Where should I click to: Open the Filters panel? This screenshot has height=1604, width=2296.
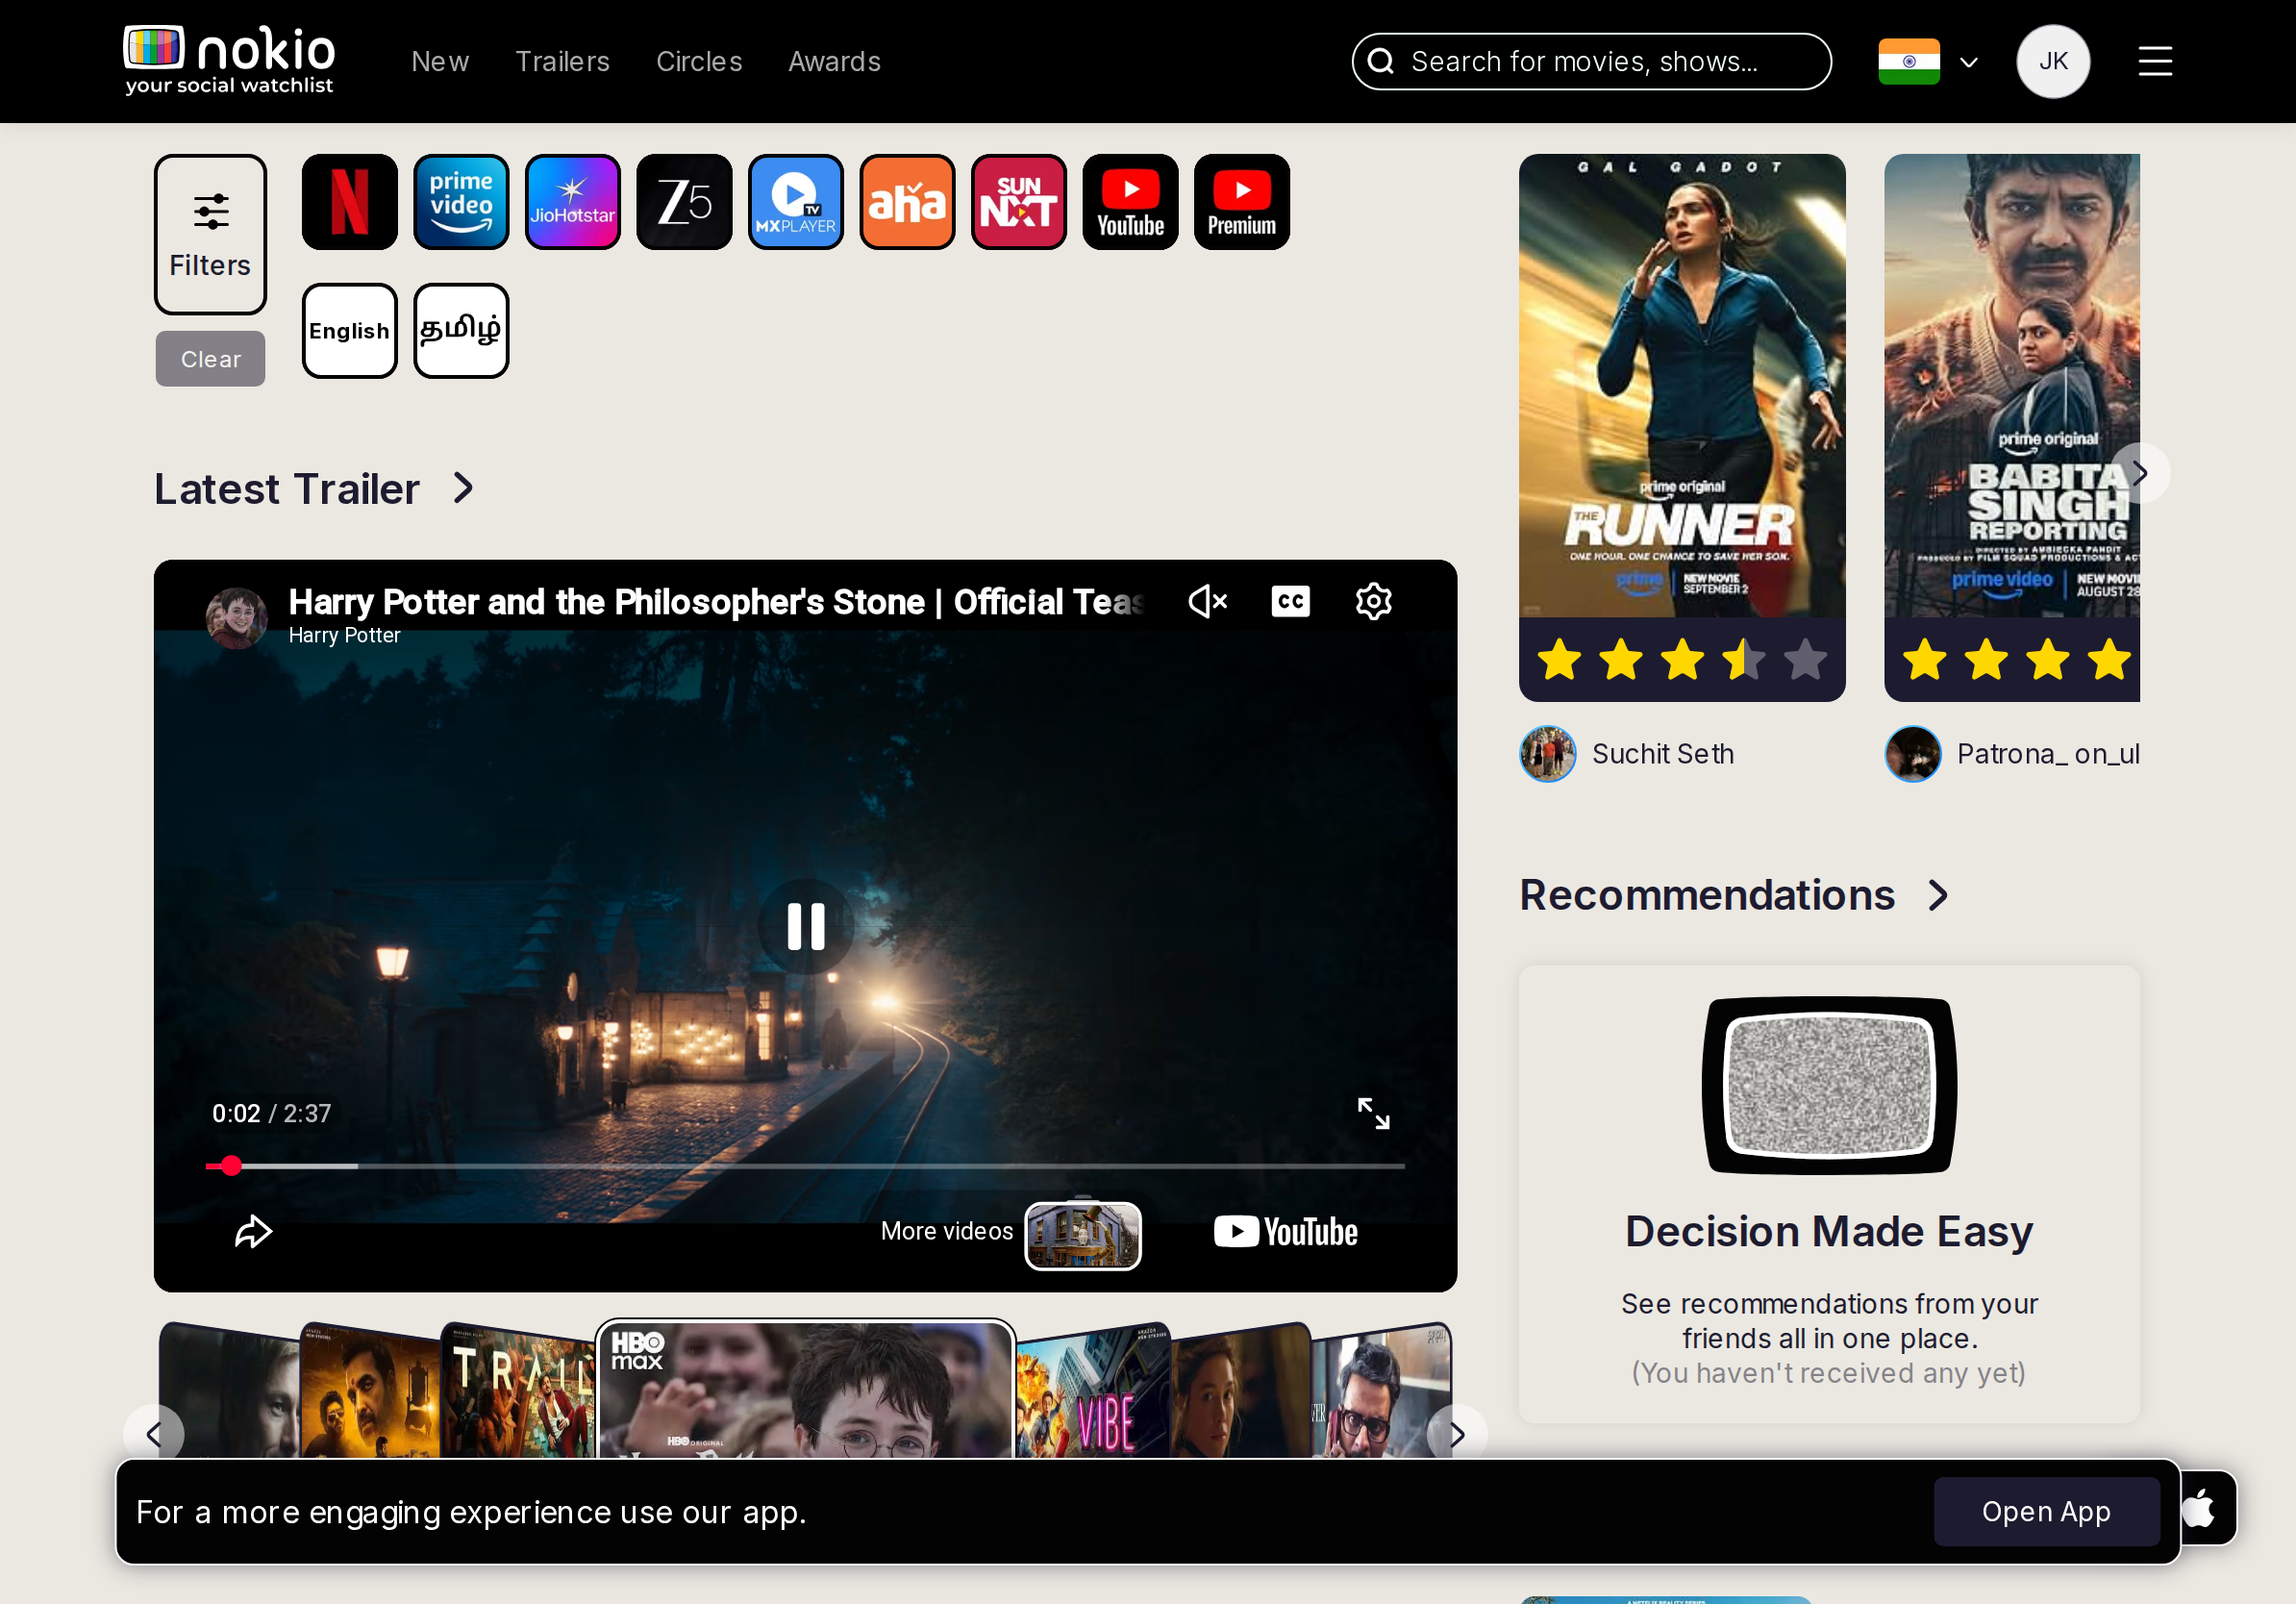(x=210, y=234)
